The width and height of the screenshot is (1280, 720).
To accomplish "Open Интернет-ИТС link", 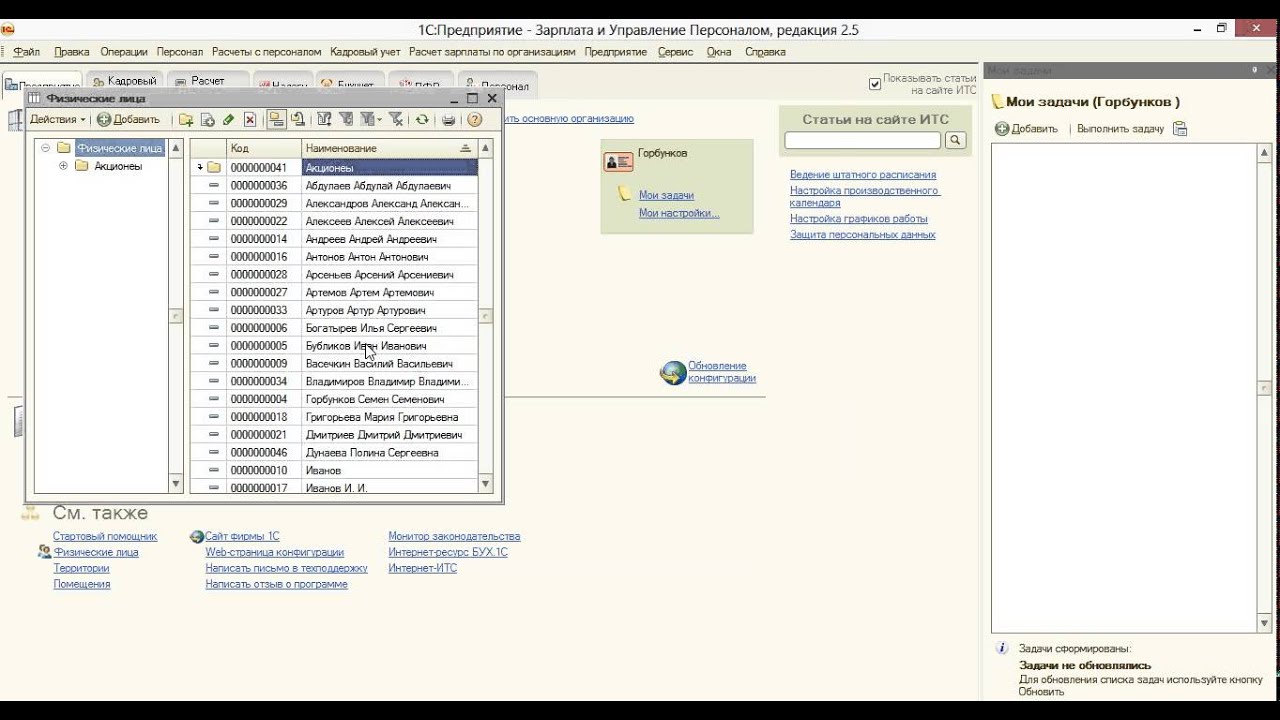I will click(423, 569).
